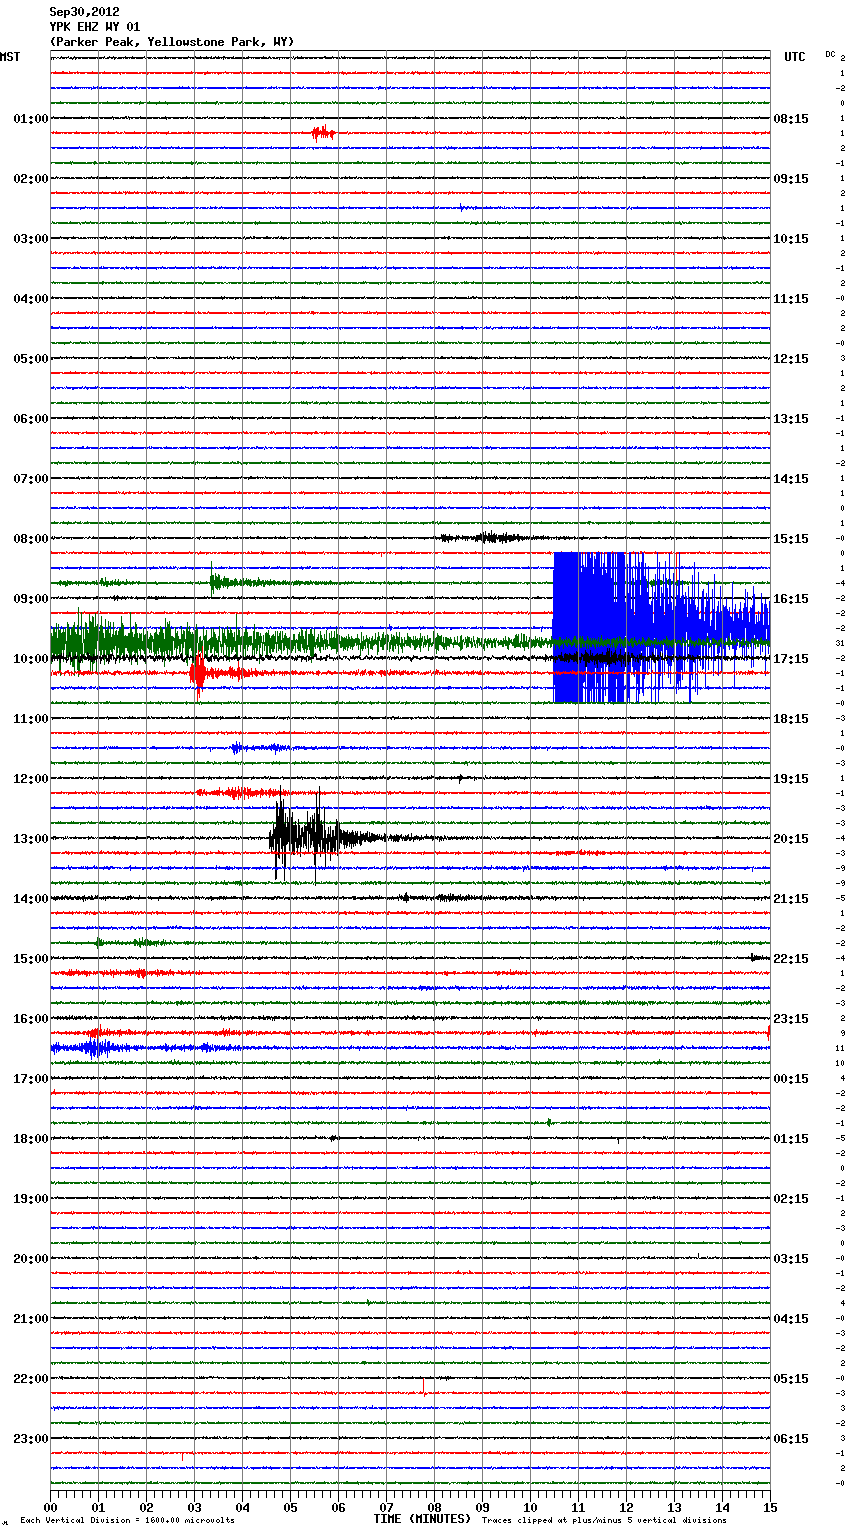Click the "19:00" MST hour label

pyautogui.click(x=30, y=1199)
